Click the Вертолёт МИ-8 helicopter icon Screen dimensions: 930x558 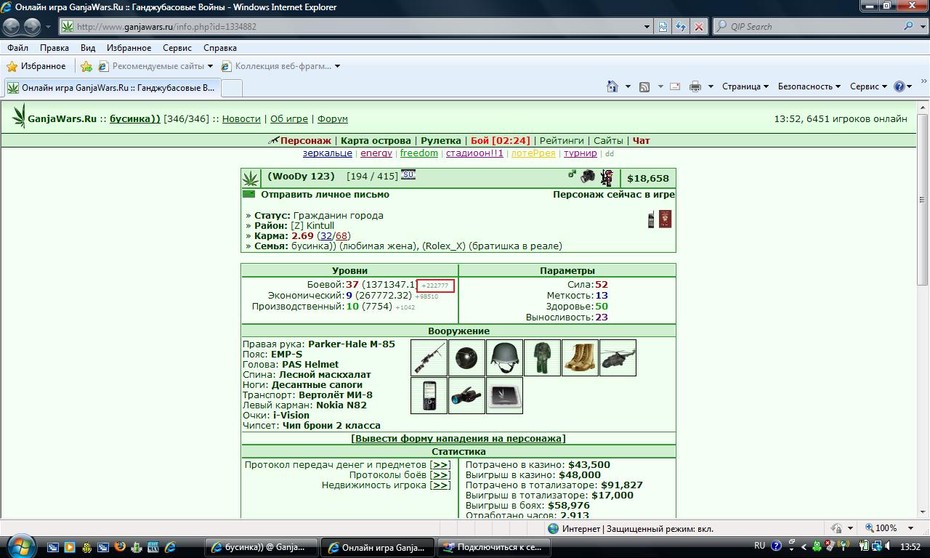coord(618,358)
